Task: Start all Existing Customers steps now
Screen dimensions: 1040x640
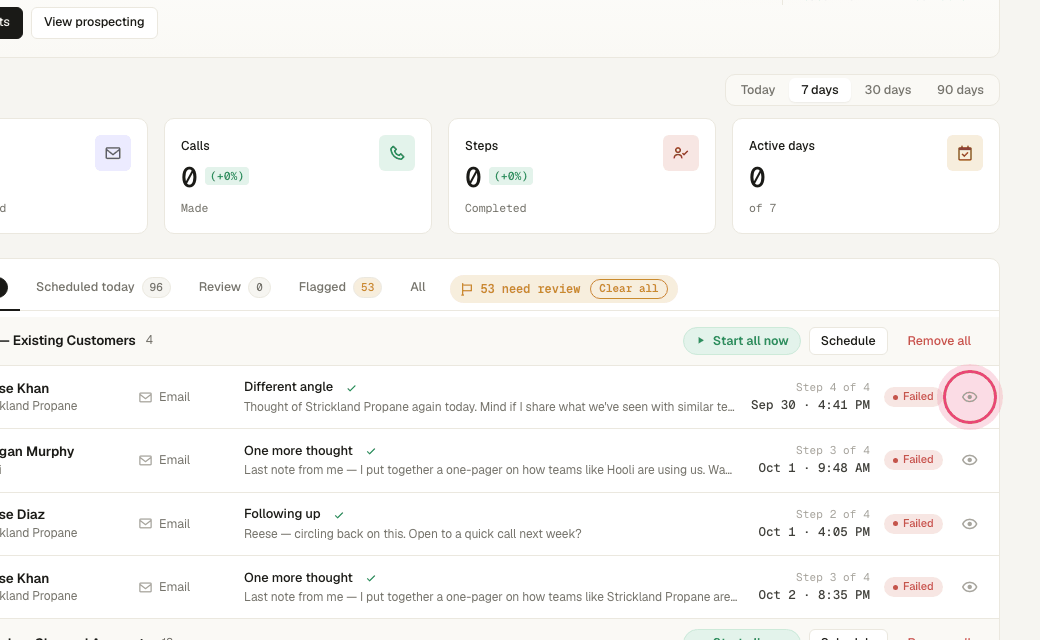Action: coord(742,341)
